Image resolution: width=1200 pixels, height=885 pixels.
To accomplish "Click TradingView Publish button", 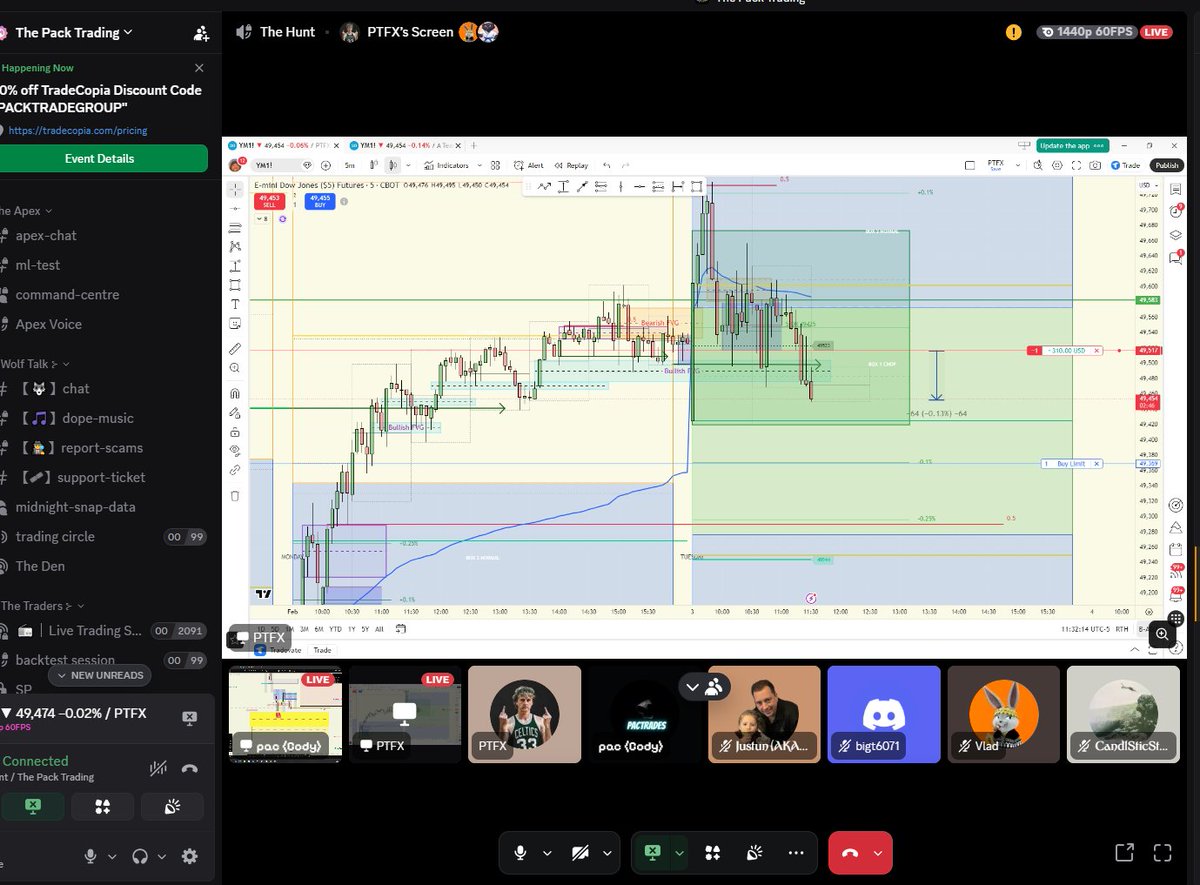I will 1166,165.
